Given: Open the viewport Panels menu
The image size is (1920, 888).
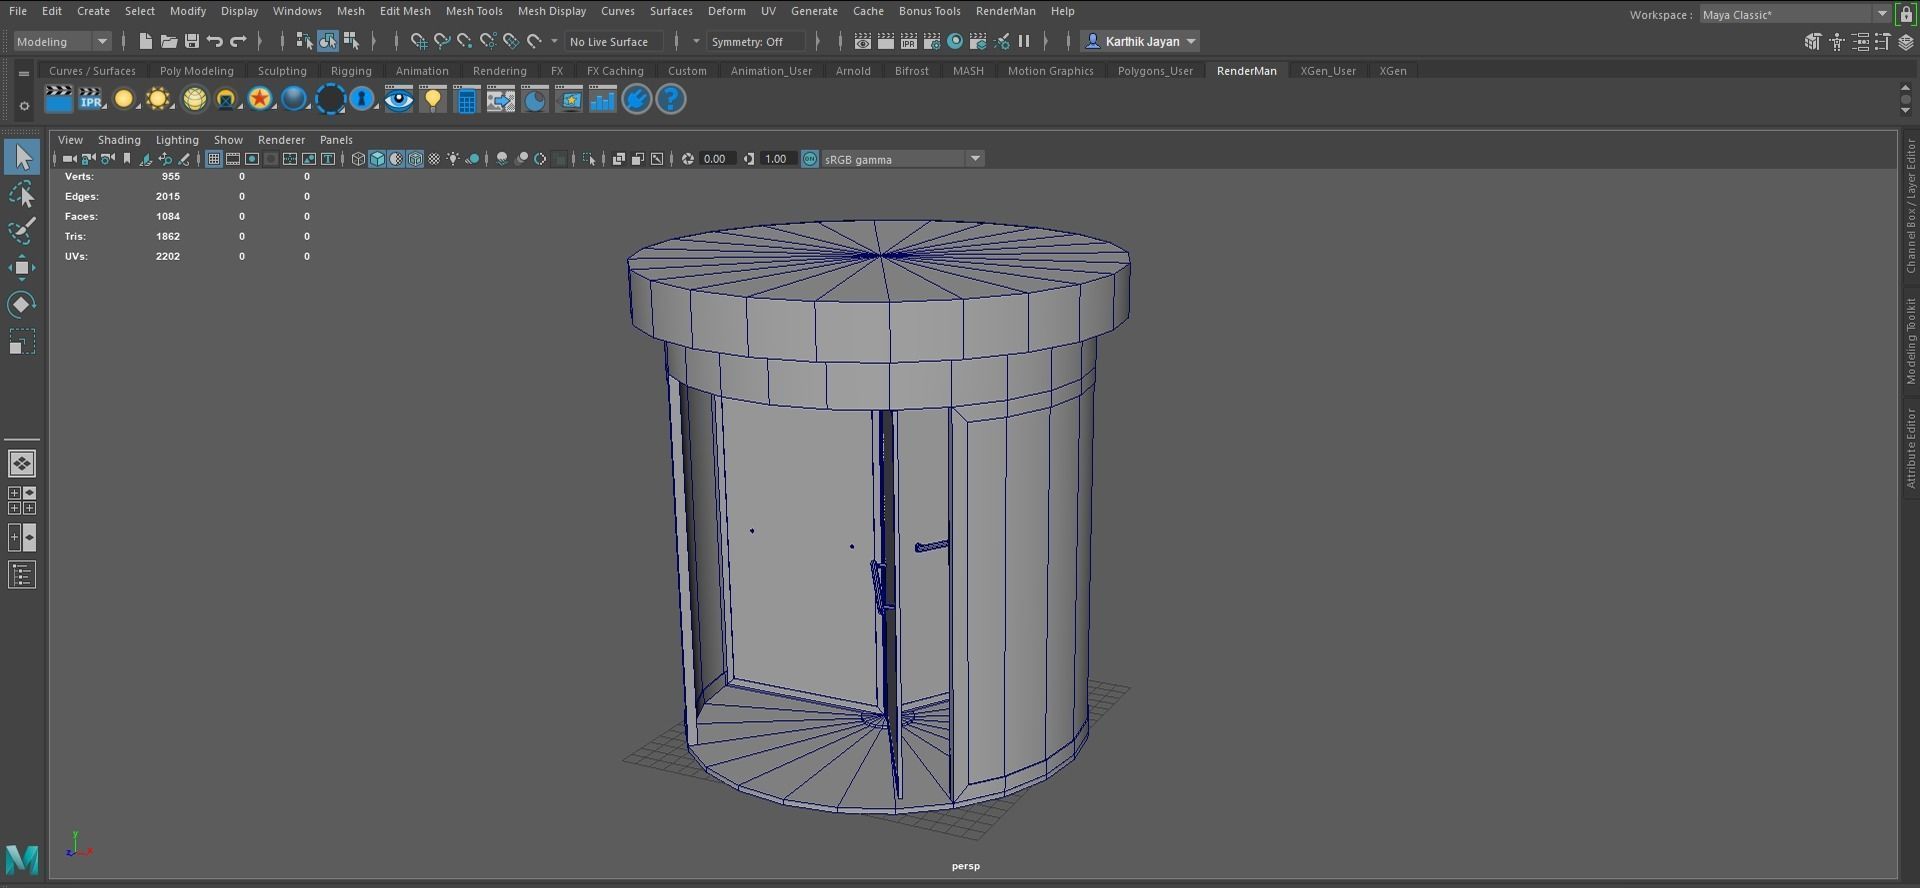Looking at the screenshot, I should click(x=336, y=140).
